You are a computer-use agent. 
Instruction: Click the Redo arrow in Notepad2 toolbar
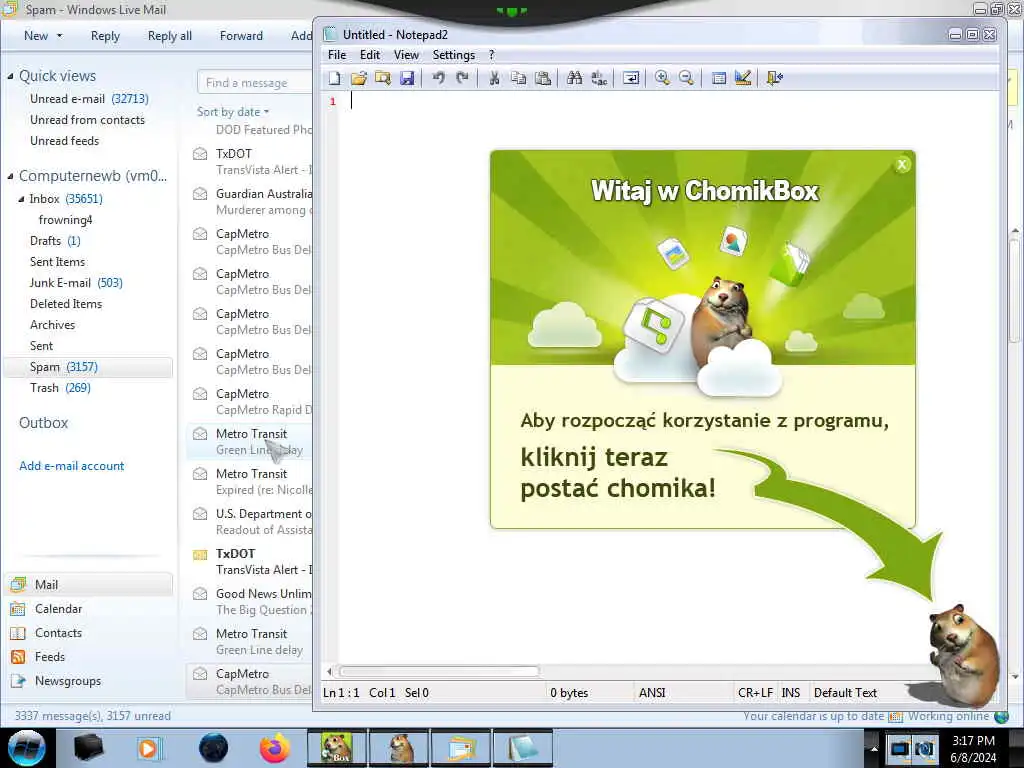point(462,78)
